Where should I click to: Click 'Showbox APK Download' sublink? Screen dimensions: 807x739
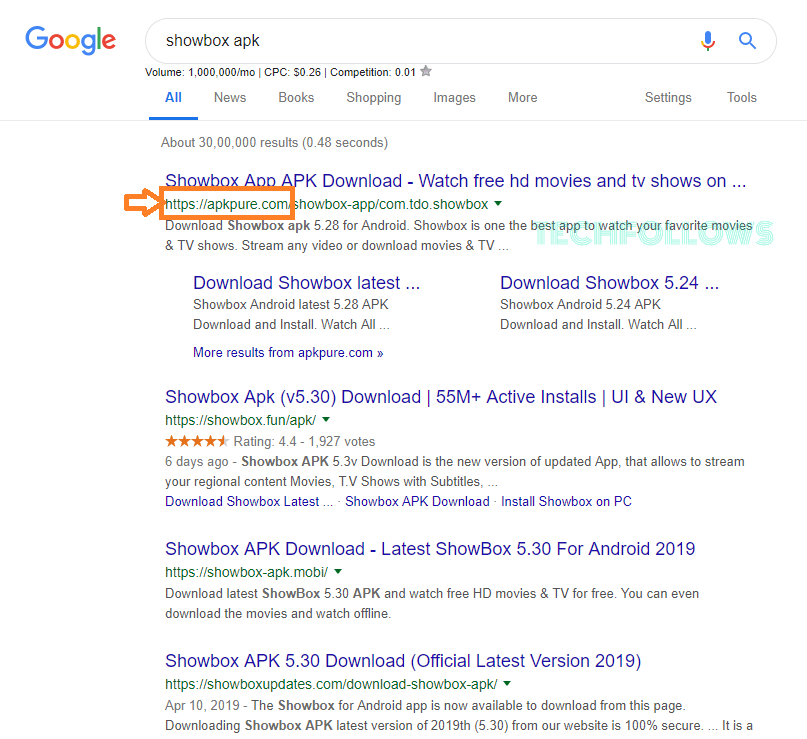(x=417, y=501)
